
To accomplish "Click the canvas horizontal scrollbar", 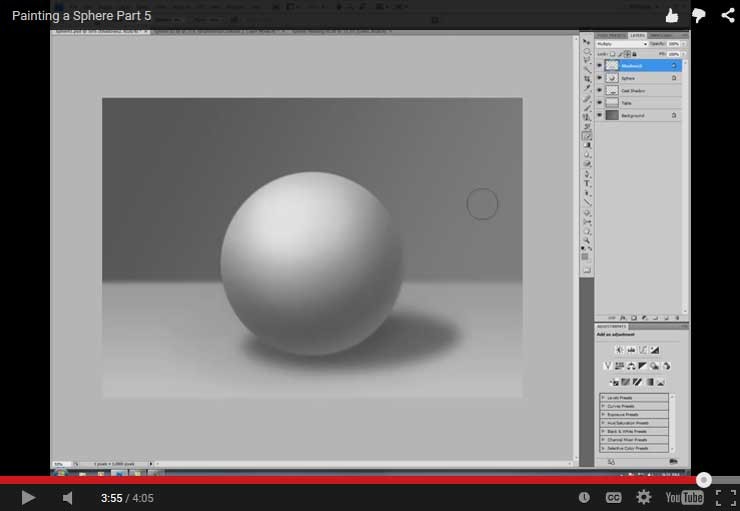I will click(x=363, y=464).
